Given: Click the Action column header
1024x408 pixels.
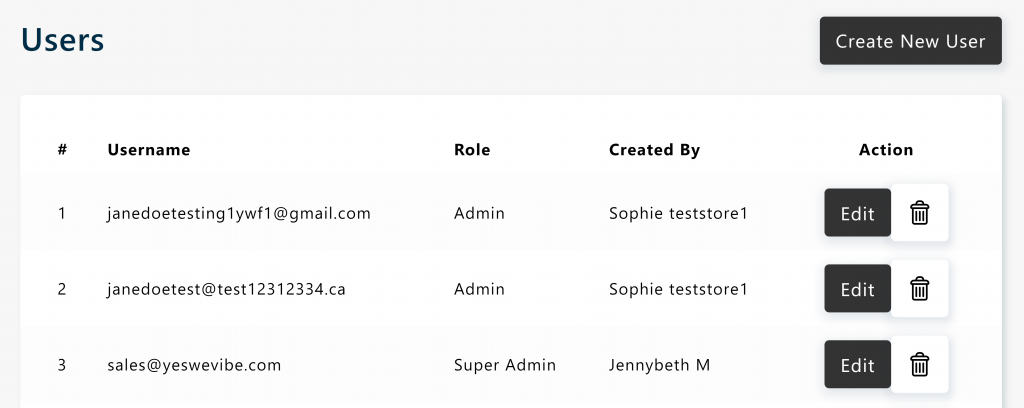Looking at the screenshot, I should 886,149.
